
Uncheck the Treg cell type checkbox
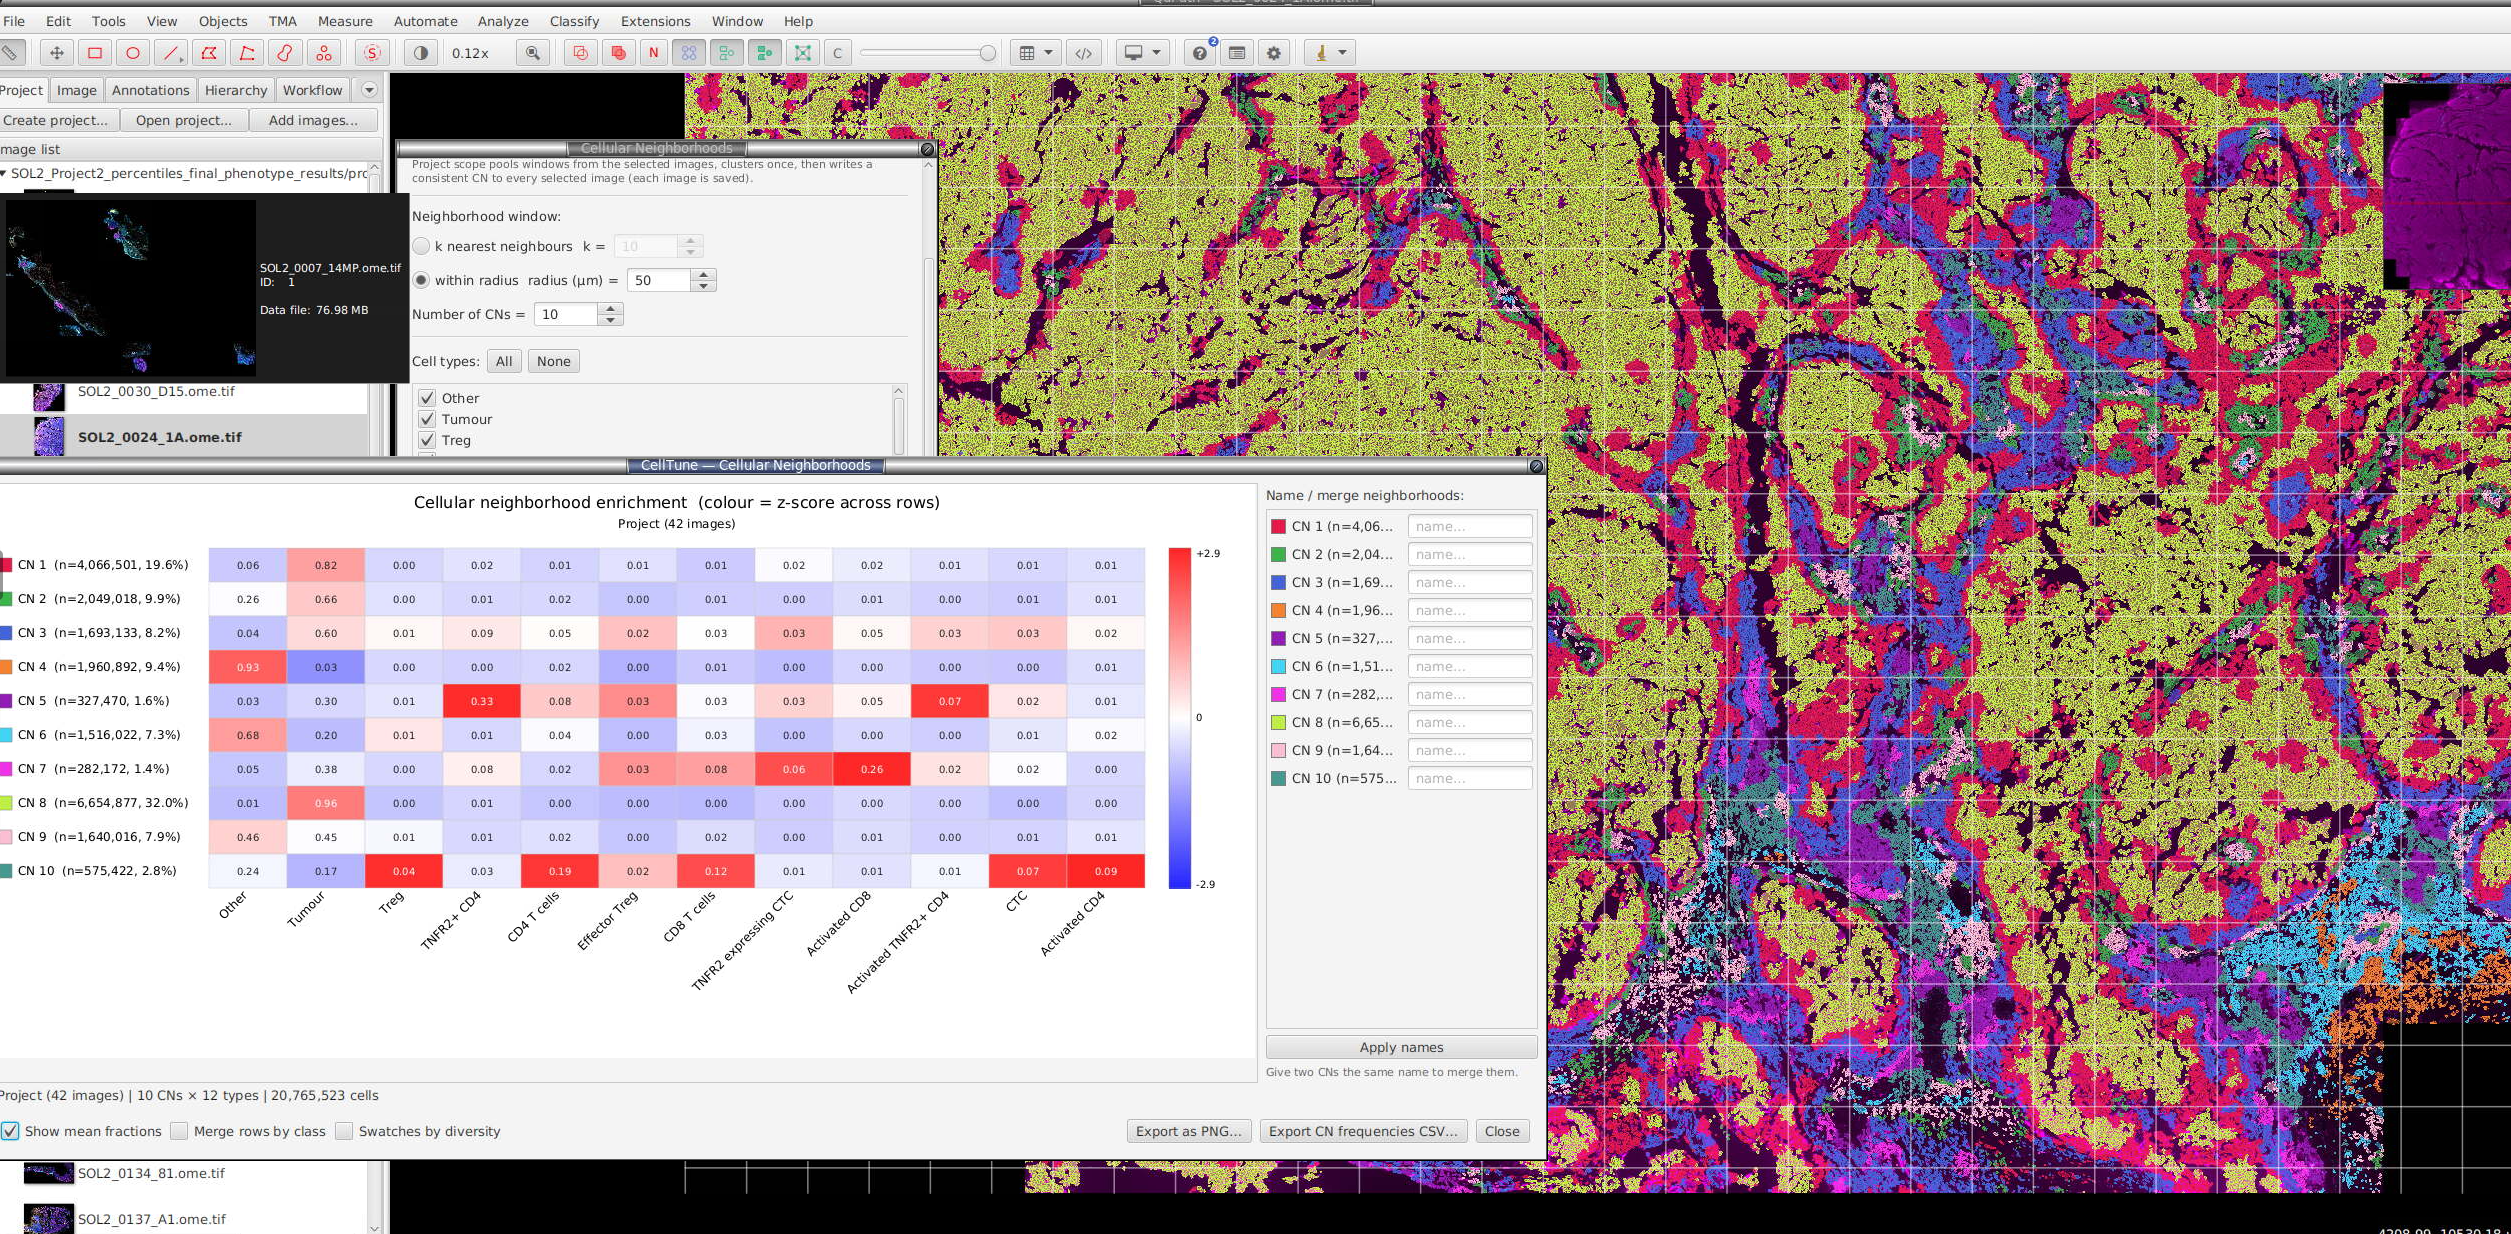click(427, 440)
